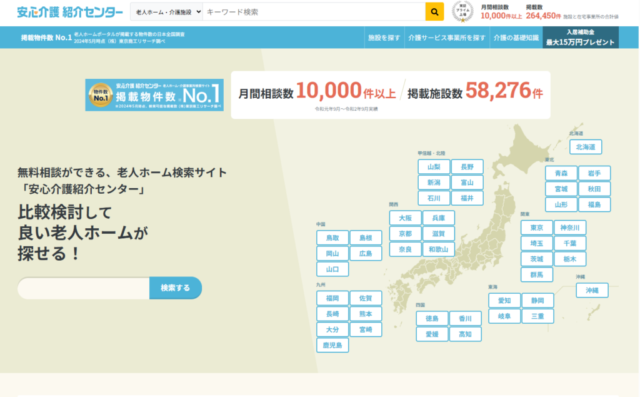Image resolution: width=640 pixels, height=397 pixels.
Task: Open the 施設を探す menu
Action: 384,38
